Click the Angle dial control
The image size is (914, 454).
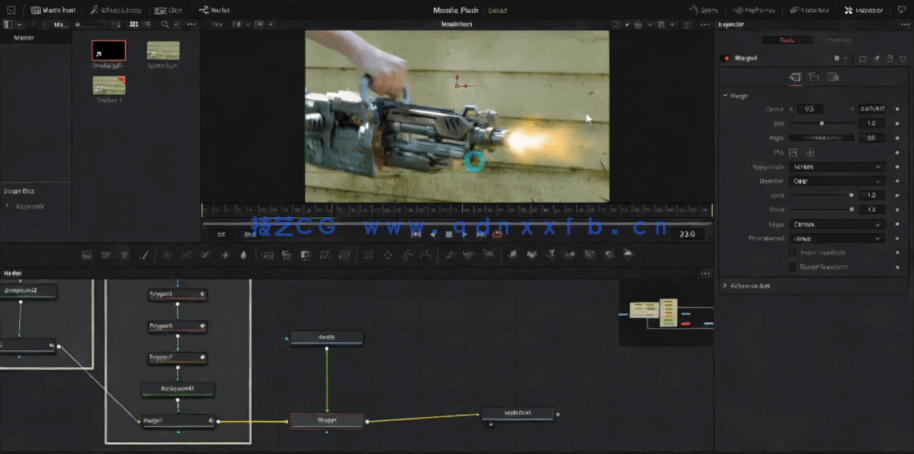821,138
